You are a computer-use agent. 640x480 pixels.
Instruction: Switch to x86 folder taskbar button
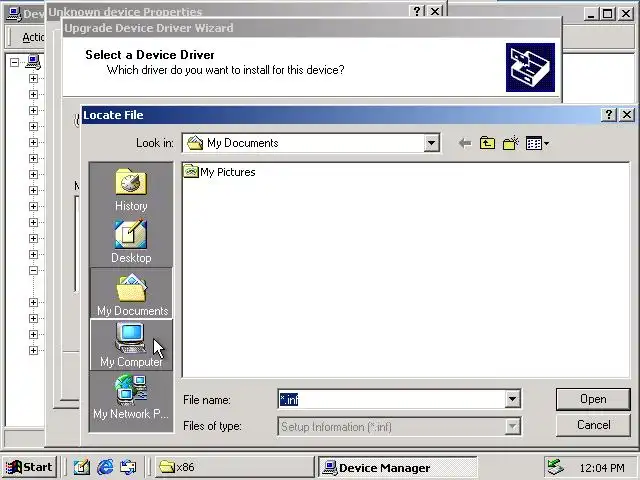pyautogui.click(x=234, y=467)
